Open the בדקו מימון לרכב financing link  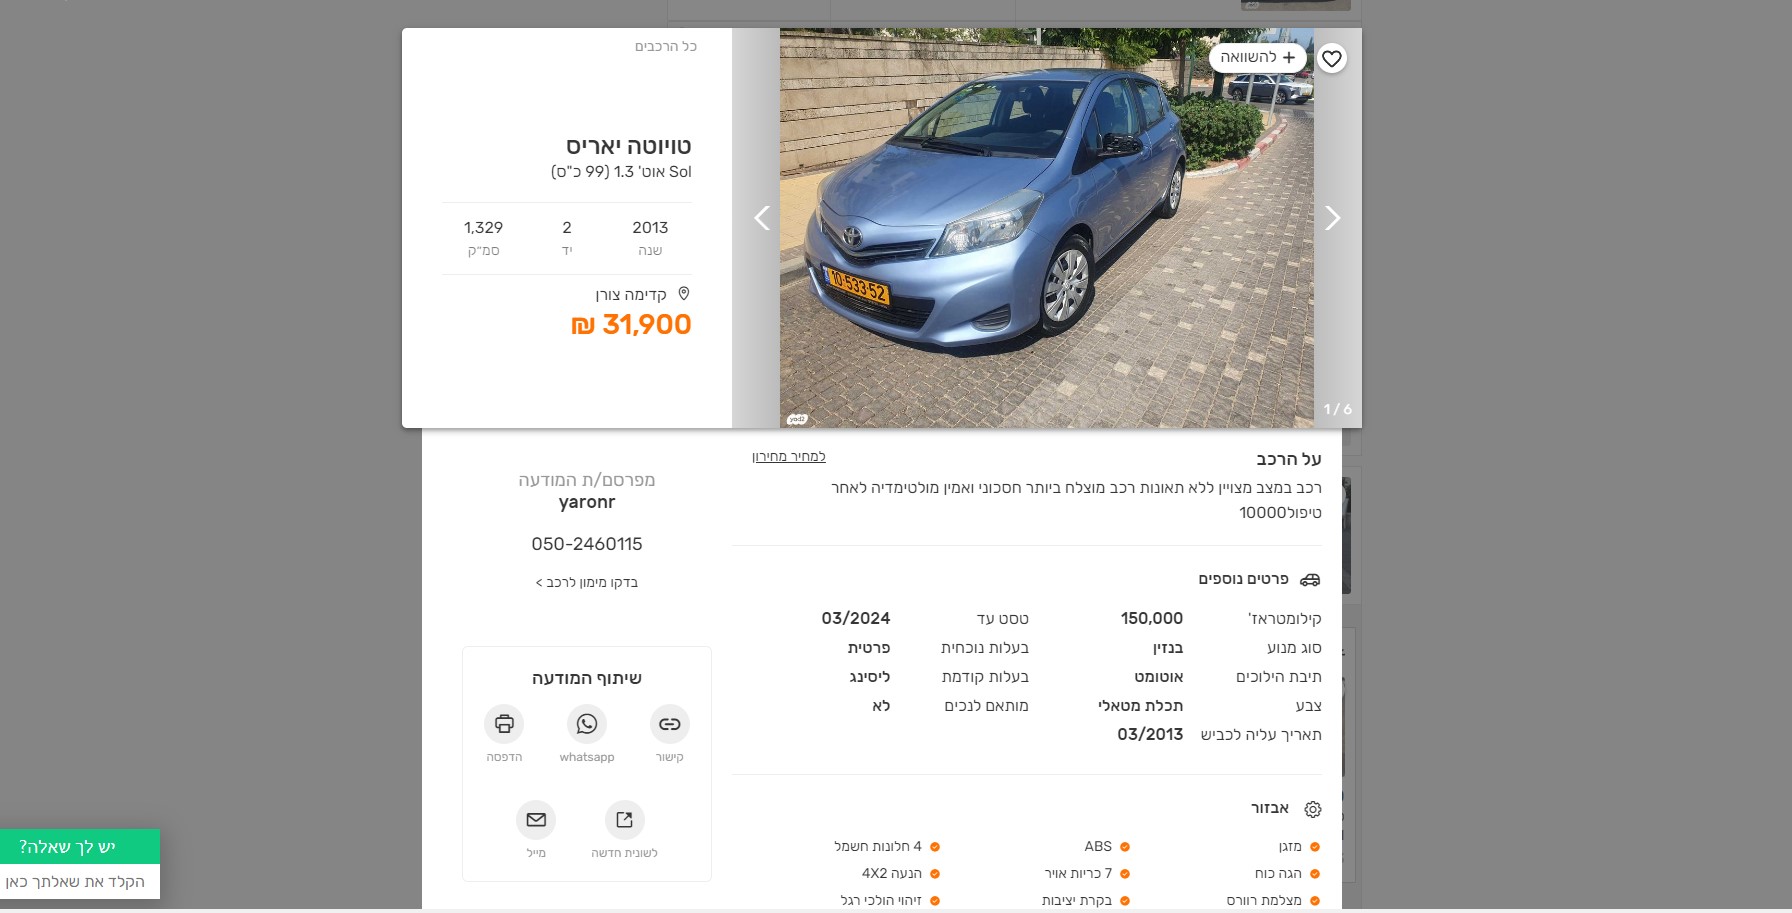click(x=587, y=582)
